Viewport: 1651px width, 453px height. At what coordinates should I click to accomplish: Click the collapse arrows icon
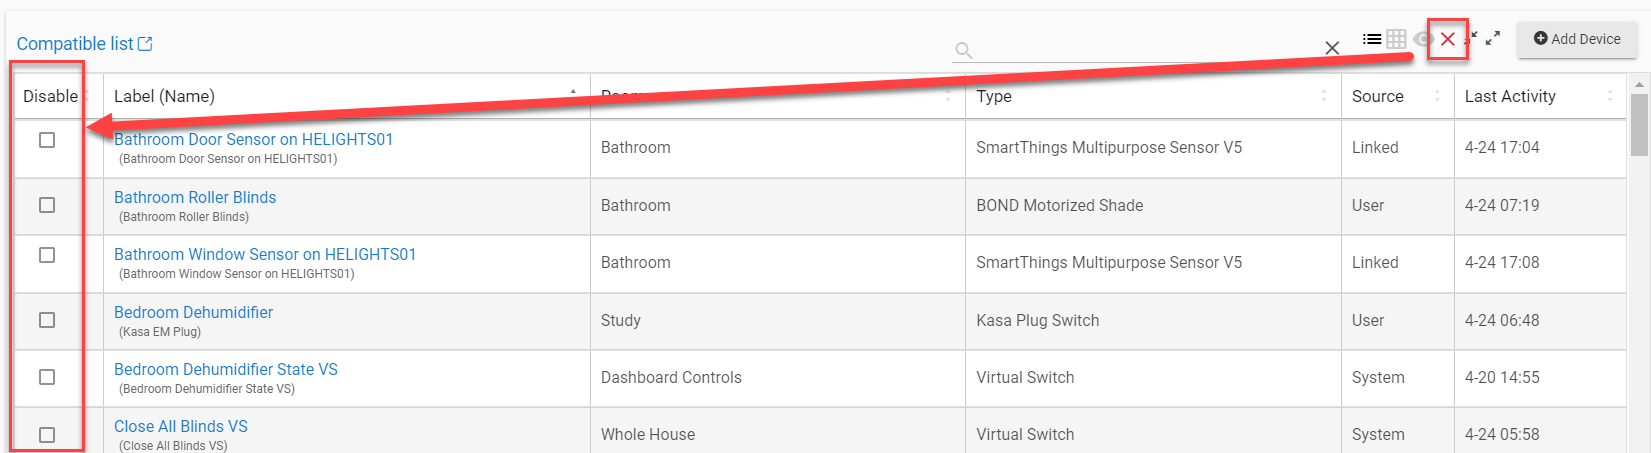click(1471, 39)
